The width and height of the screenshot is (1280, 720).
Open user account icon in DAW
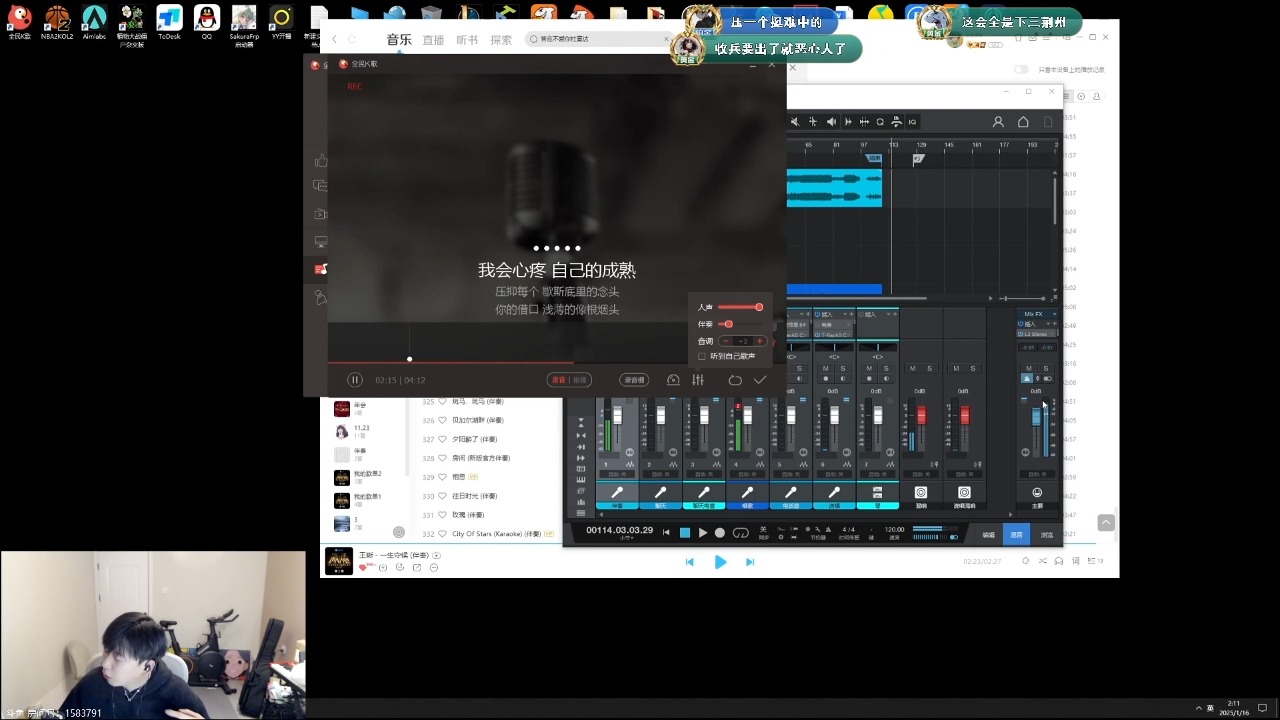(998, 122)
